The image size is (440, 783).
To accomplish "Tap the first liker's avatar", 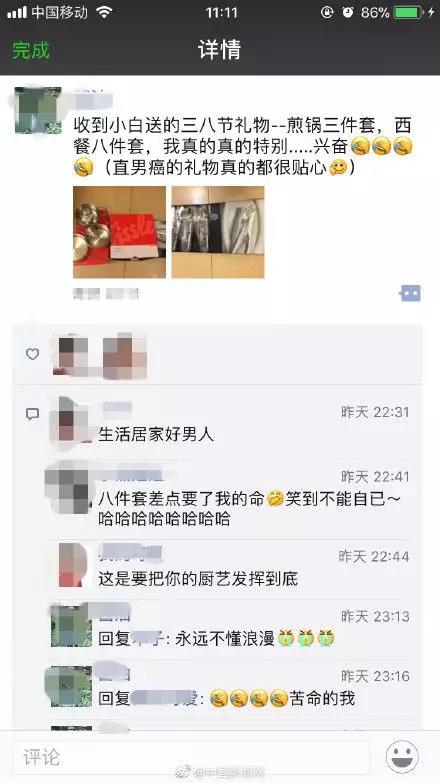I will [72, 355].
